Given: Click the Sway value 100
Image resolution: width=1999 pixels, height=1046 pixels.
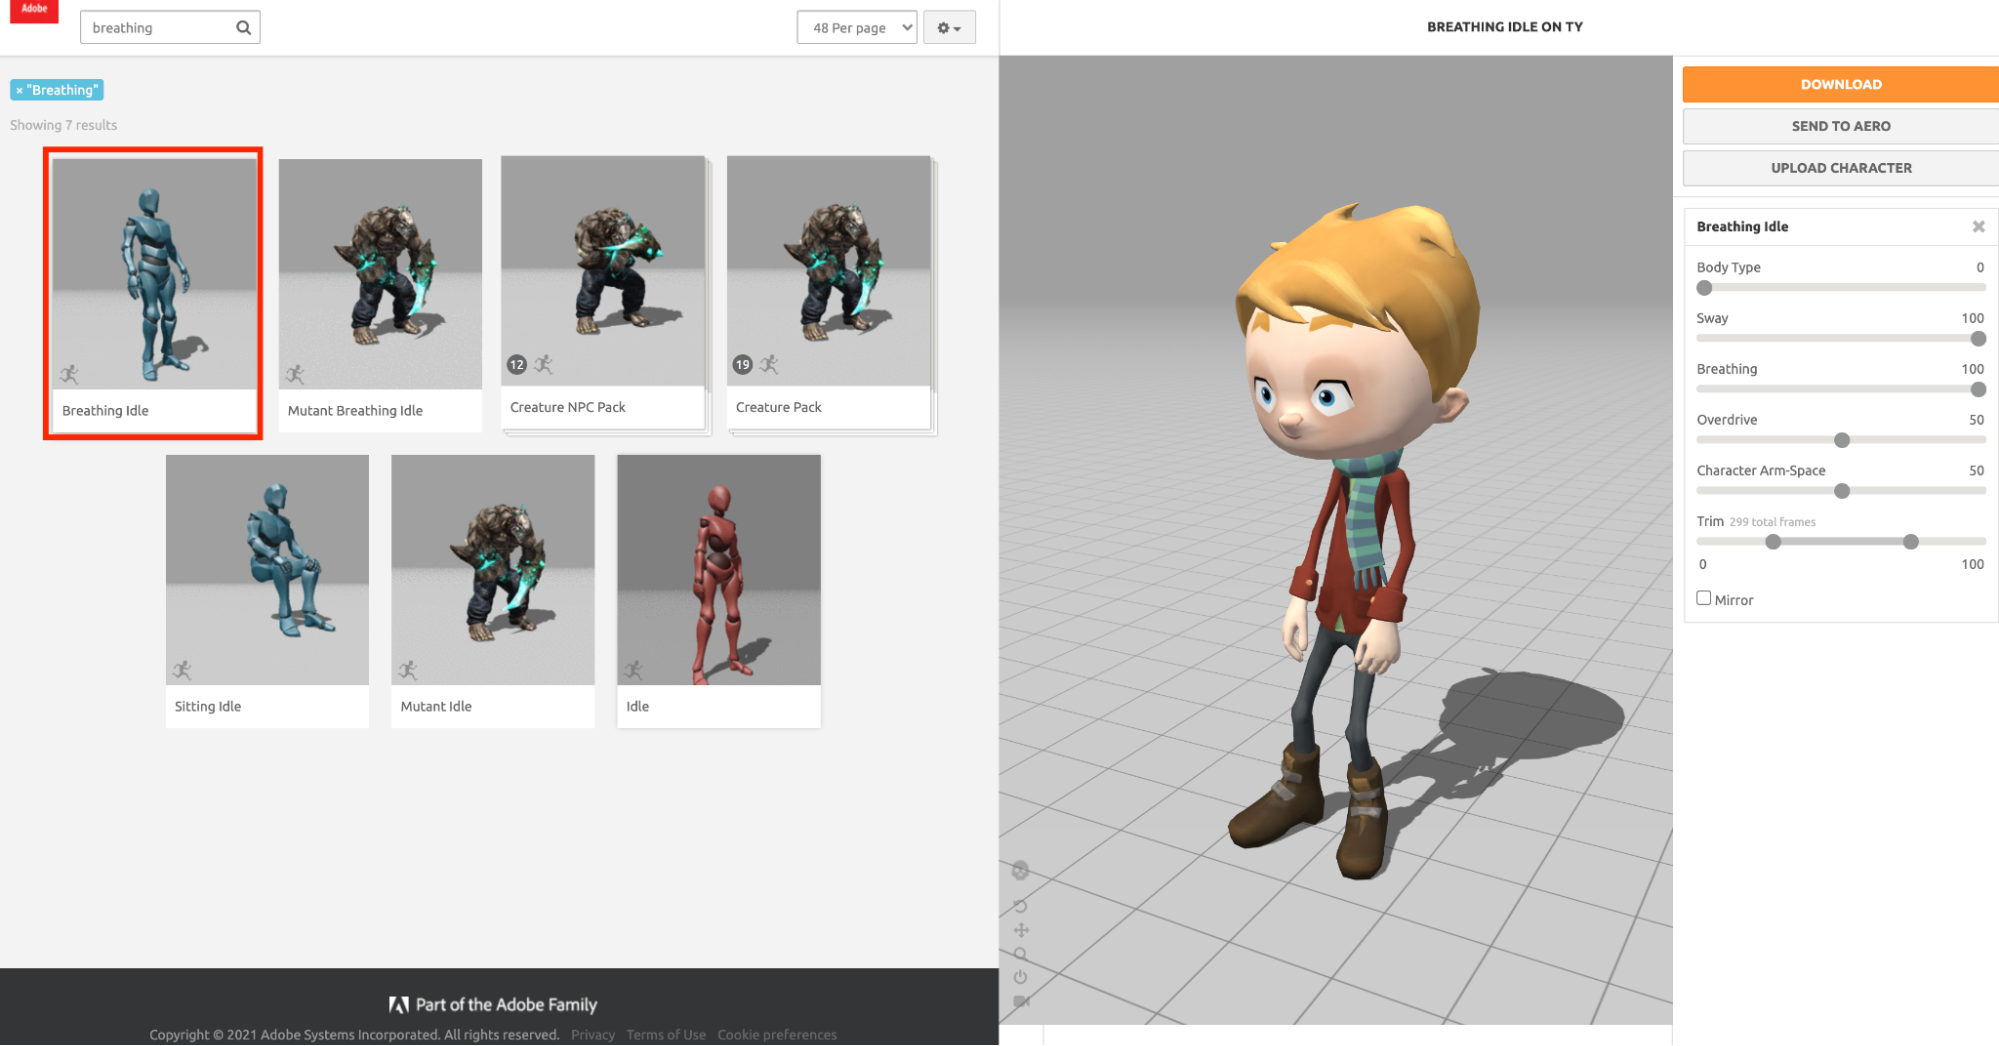Looking at the screenshot, I should (1972, 318).
